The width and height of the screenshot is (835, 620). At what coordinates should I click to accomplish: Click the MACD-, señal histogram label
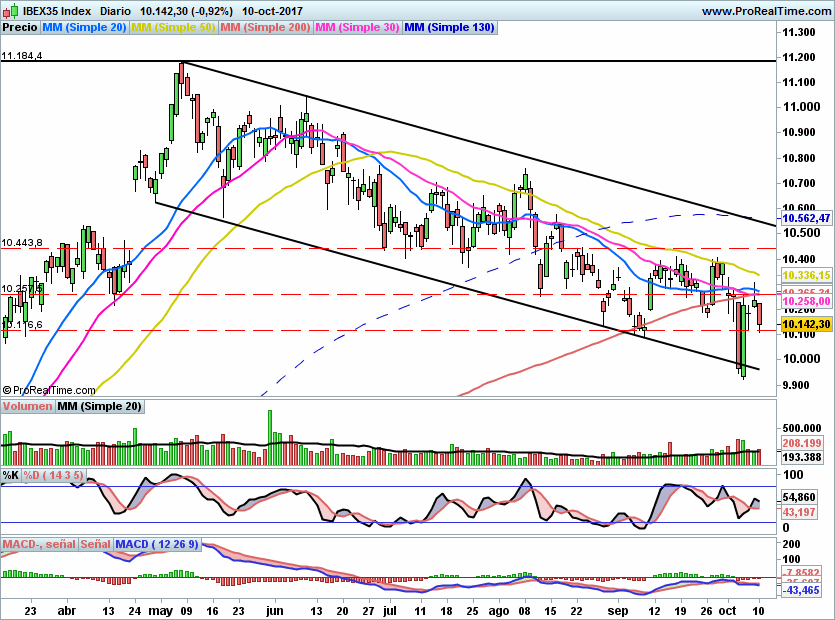(39, 544)
